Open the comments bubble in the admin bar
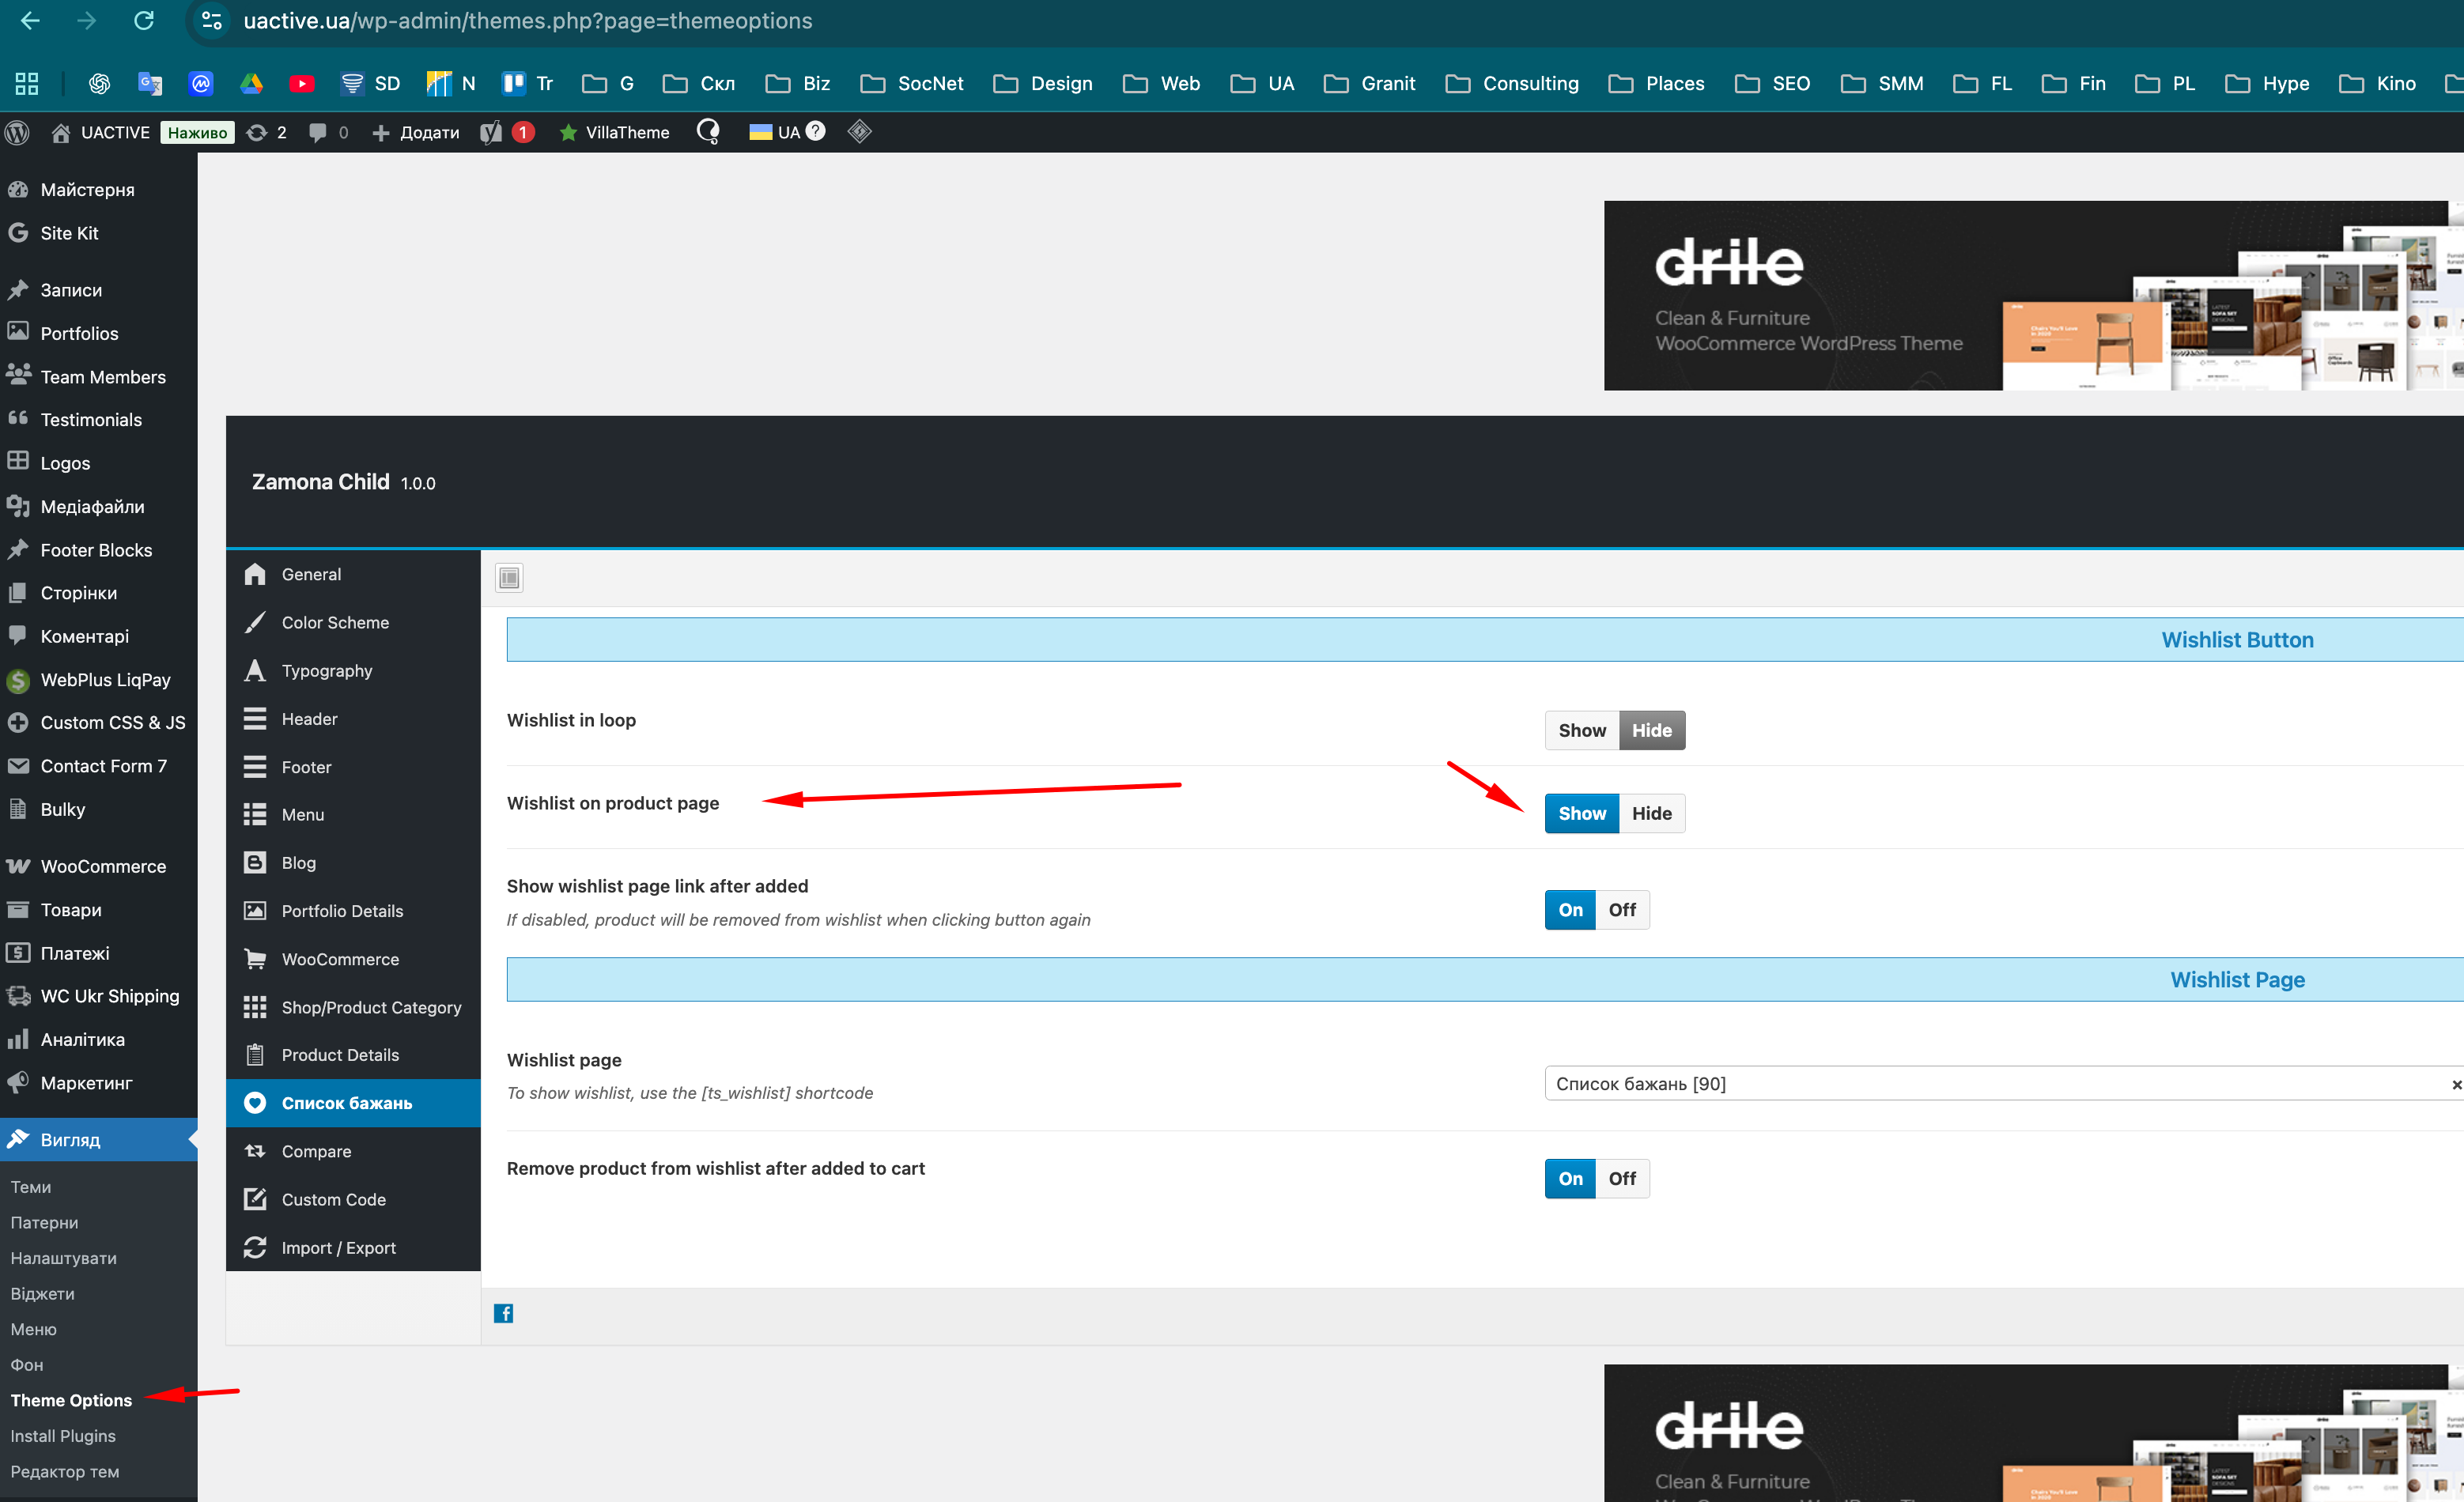Screen dimensions: 2464x1502 click(328, 132)
